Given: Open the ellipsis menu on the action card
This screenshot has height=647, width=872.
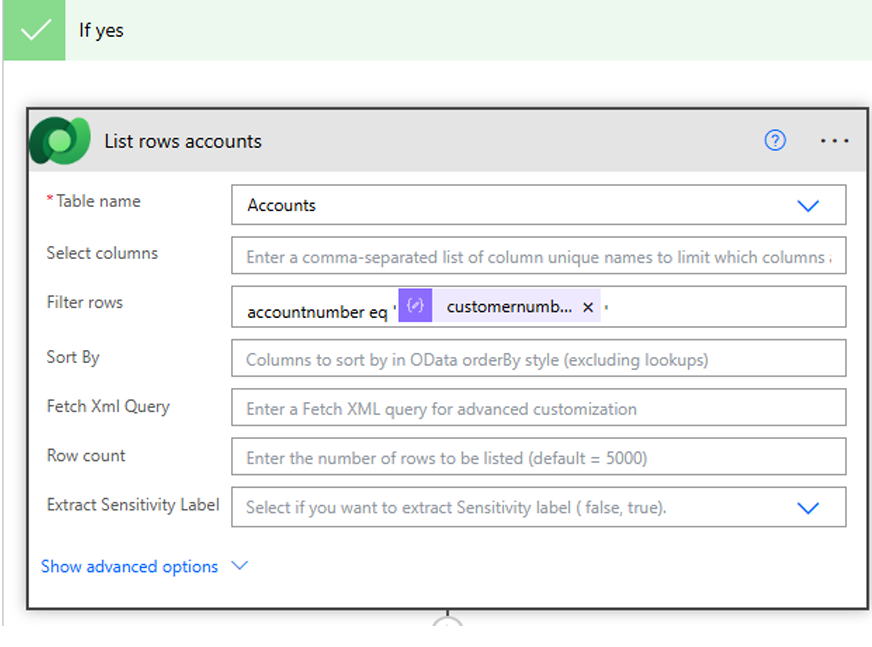Looking at the screenshot, I should point(834,141).
